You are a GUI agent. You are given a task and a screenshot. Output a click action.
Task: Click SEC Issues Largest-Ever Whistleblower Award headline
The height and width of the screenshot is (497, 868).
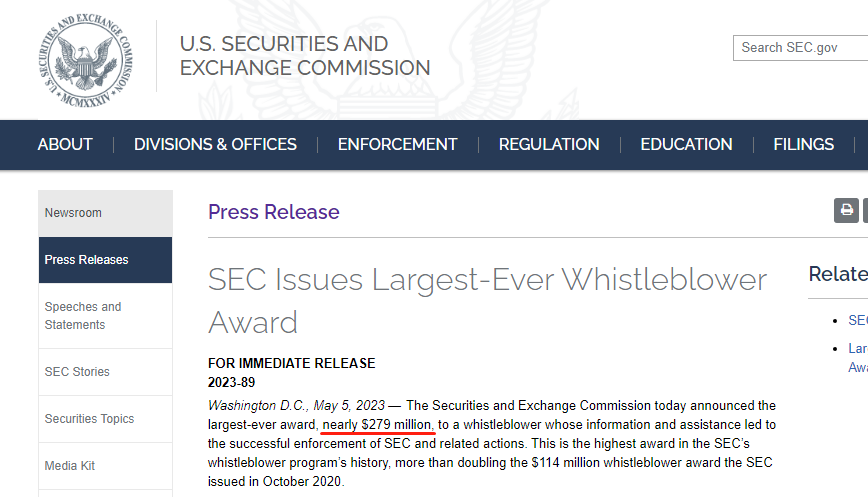click(x=487, y=301)
